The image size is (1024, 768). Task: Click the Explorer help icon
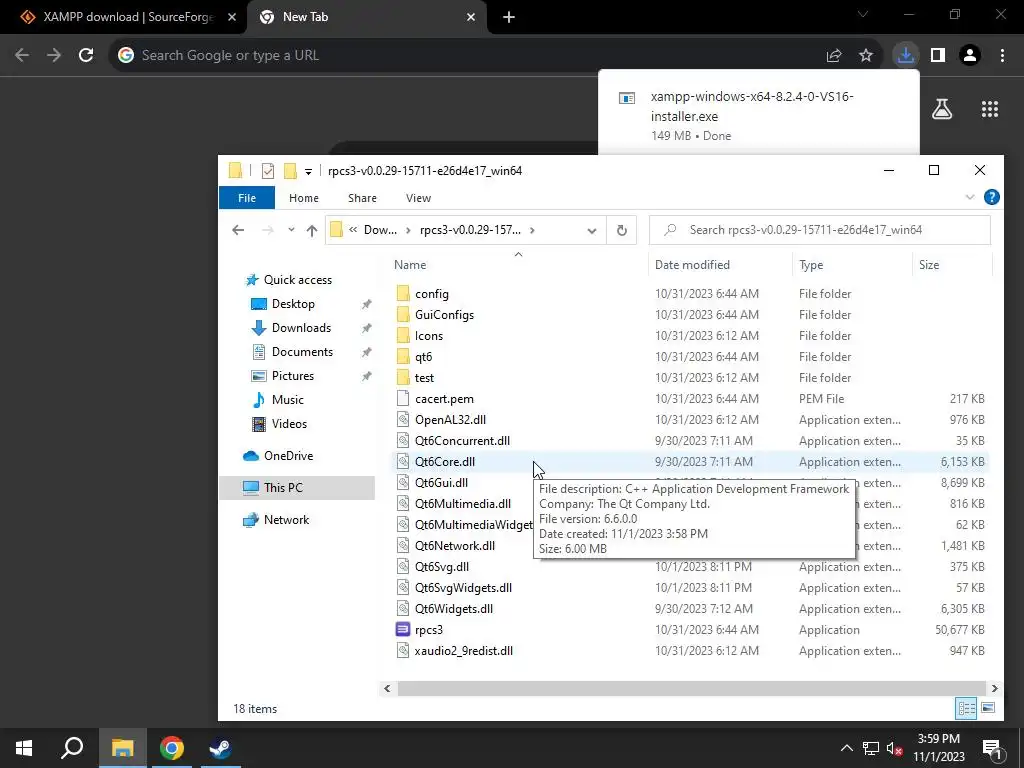[x=991, y=197]
